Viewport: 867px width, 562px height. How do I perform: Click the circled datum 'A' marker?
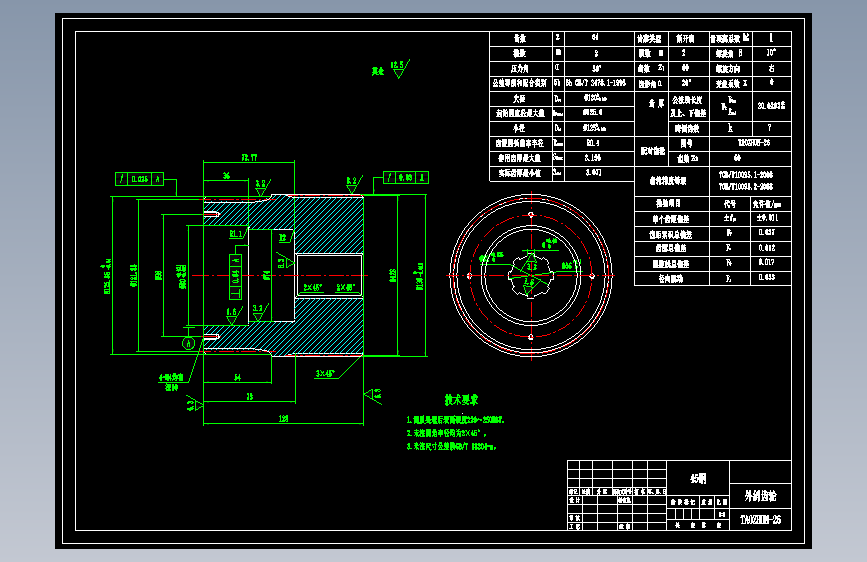coord(189,344)
